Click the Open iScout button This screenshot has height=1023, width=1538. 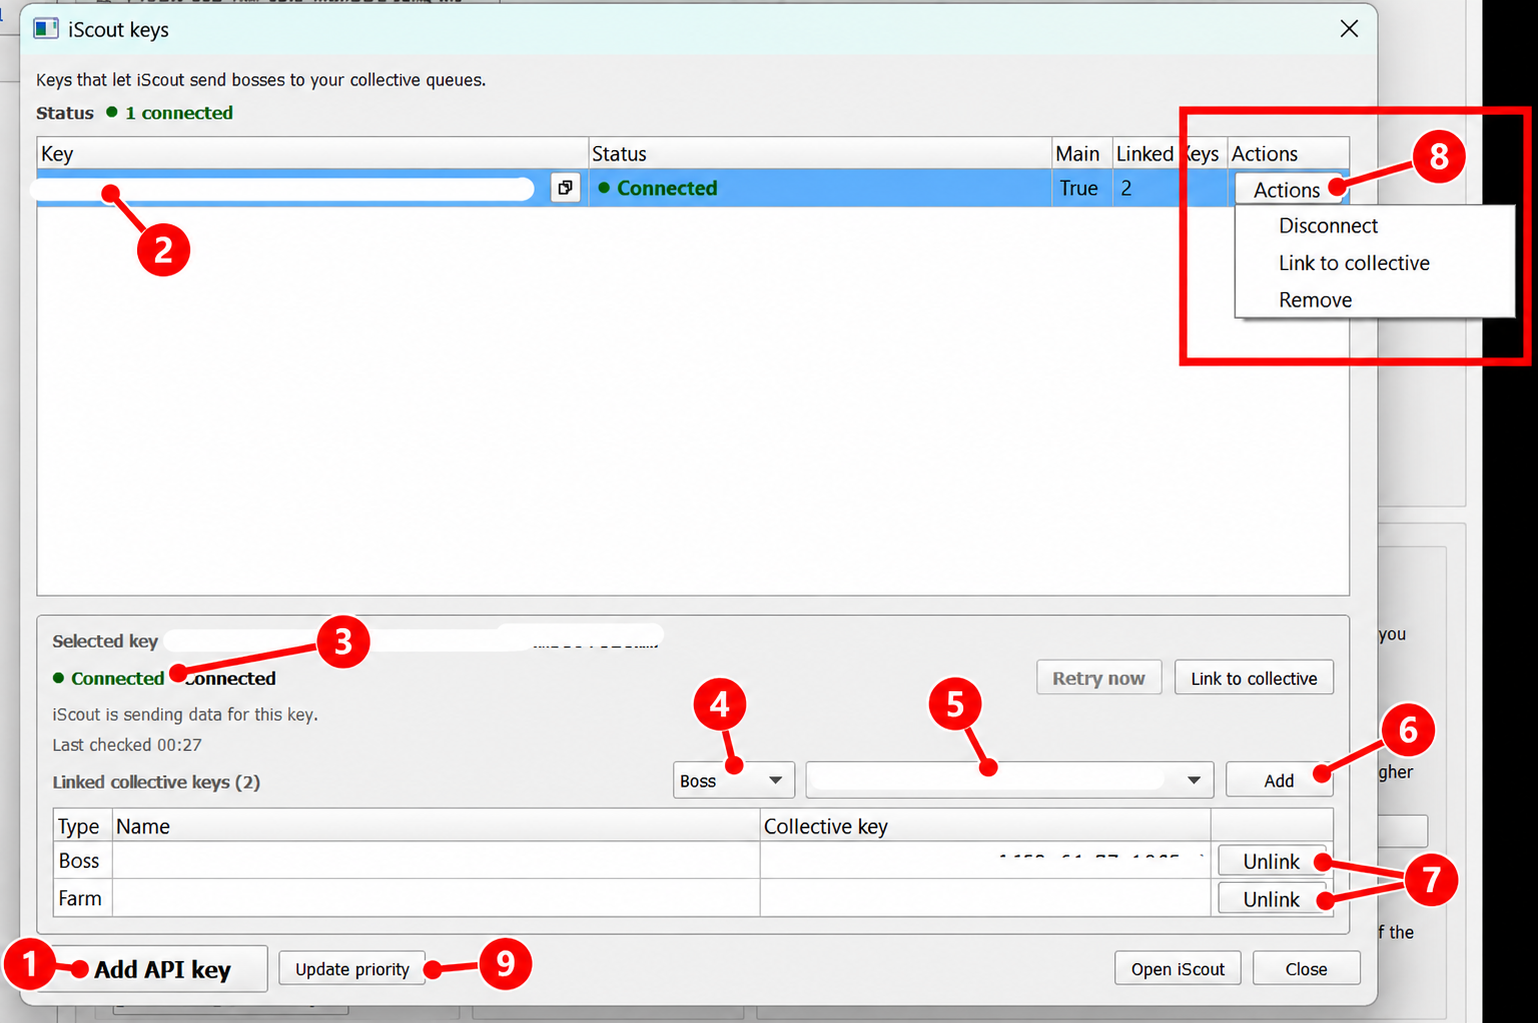[x=1177, y=969]
